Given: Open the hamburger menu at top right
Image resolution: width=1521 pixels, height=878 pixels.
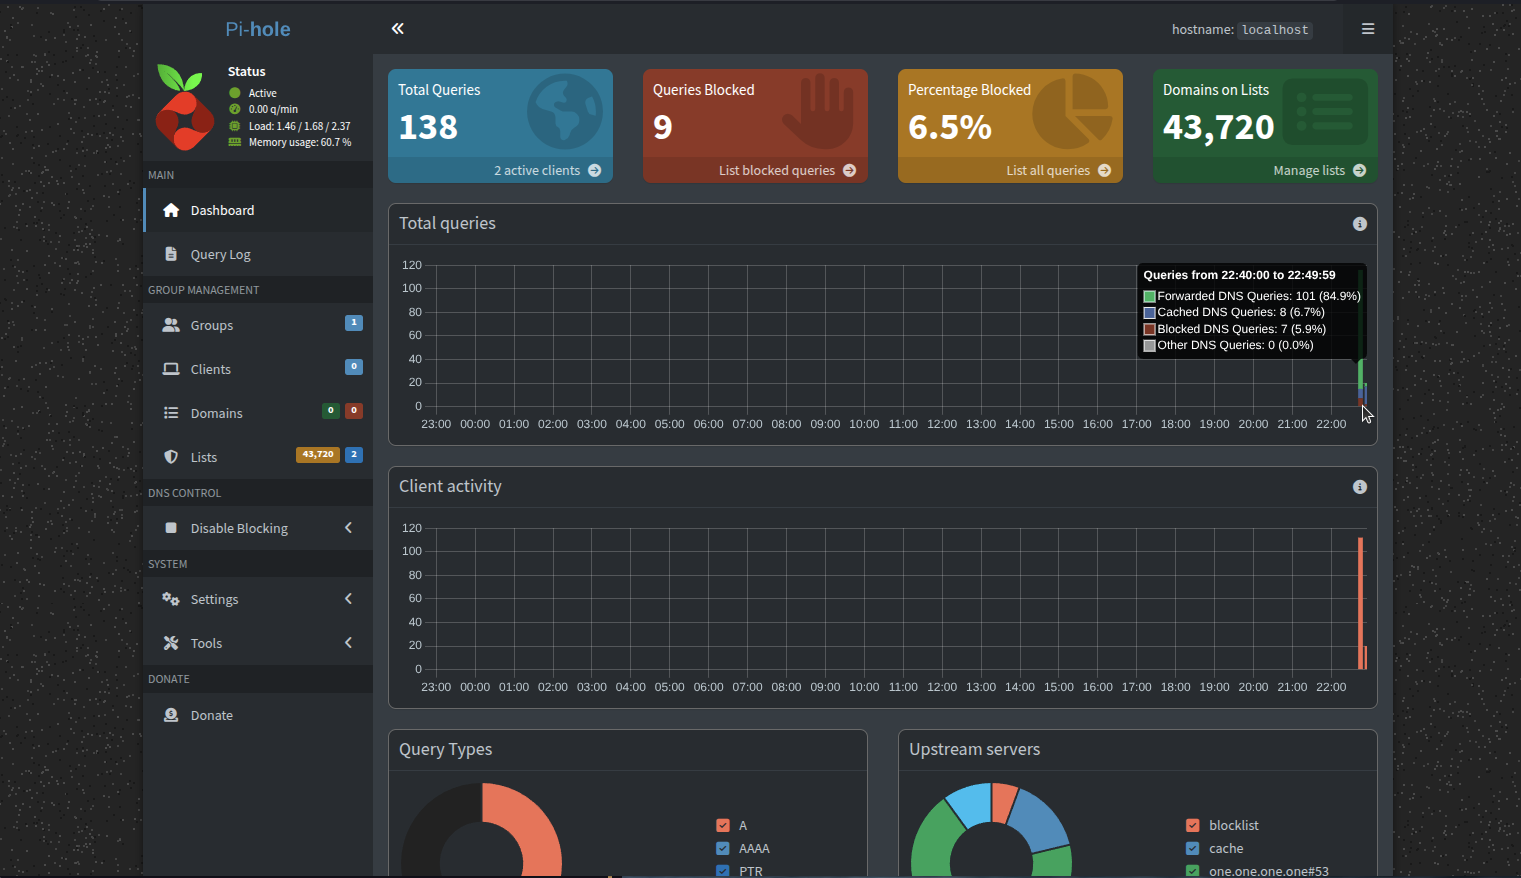Looking at the screenshot, I should (x=1368, y=29).
